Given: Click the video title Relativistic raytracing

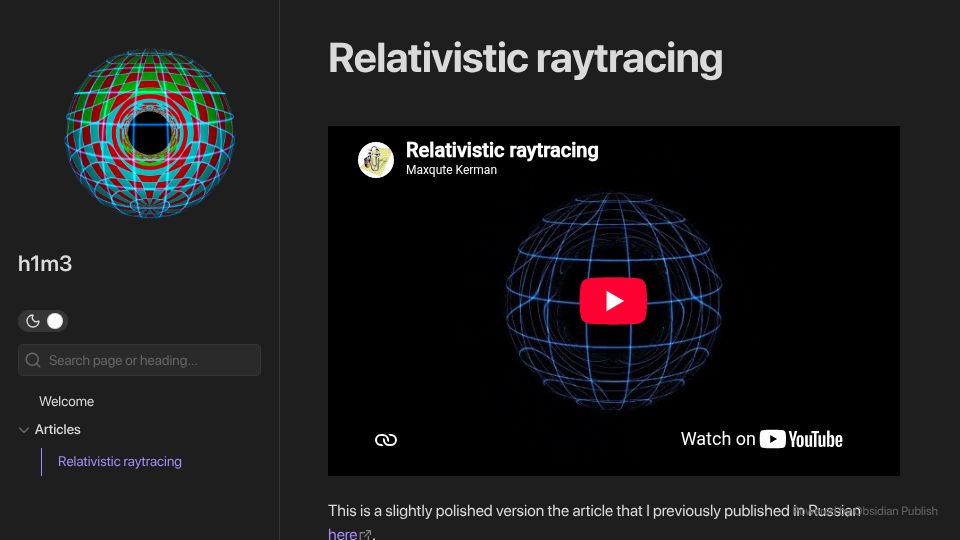Looking at the screenshot, I should [502, 150].
